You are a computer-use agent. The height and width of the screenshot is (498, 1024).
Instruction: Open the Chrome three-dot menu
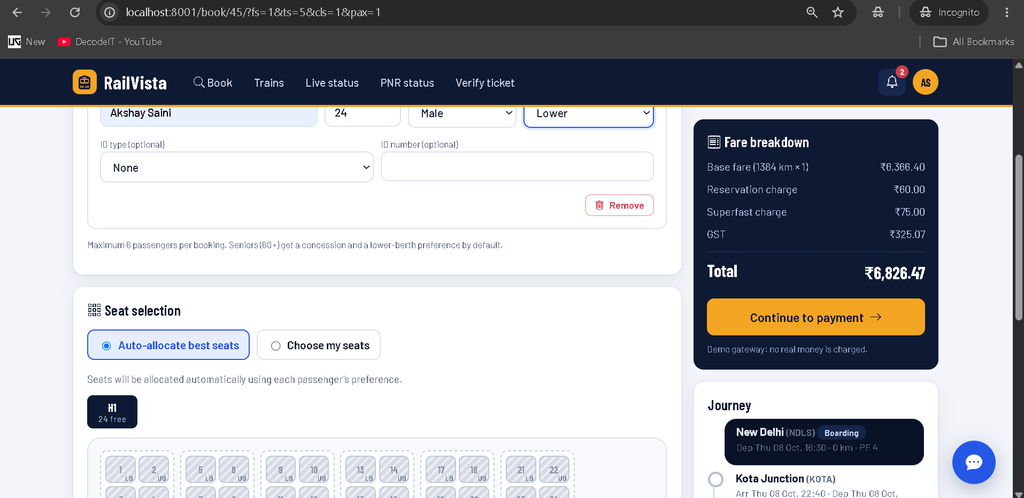point(1006,12)
